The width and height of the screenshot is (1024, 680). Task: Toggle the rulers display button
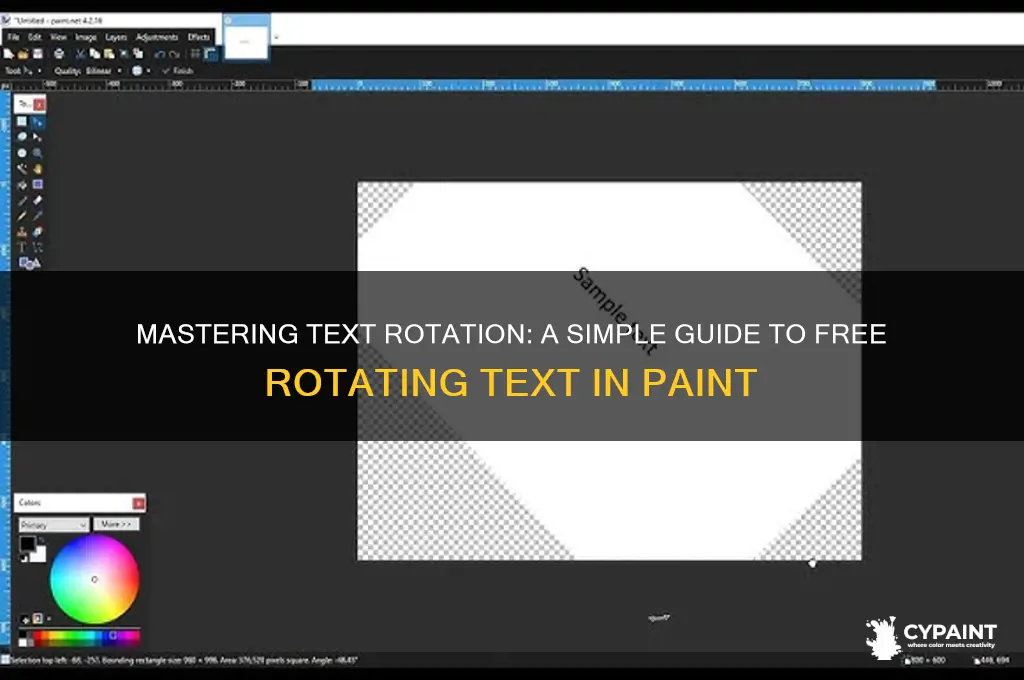click(210, 54)
